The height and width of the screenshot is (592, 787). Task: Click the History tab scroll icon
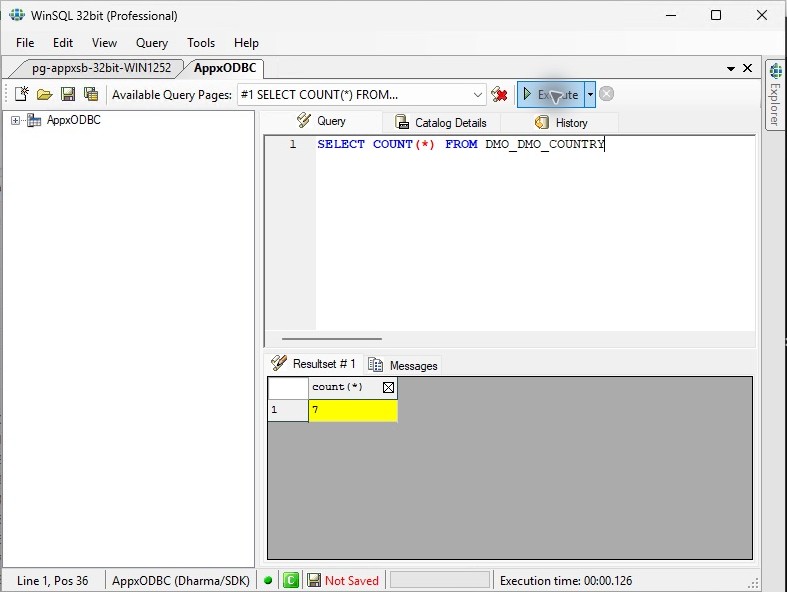click(542, 122)
